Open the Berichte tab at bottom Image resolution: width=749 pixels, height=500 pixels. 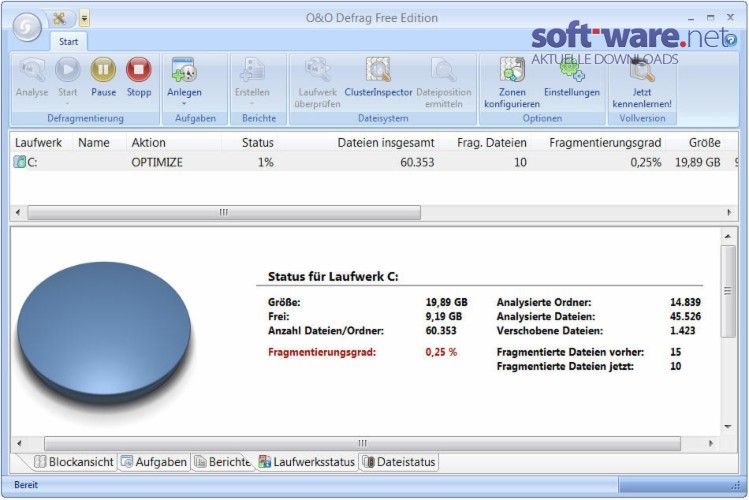223,462
